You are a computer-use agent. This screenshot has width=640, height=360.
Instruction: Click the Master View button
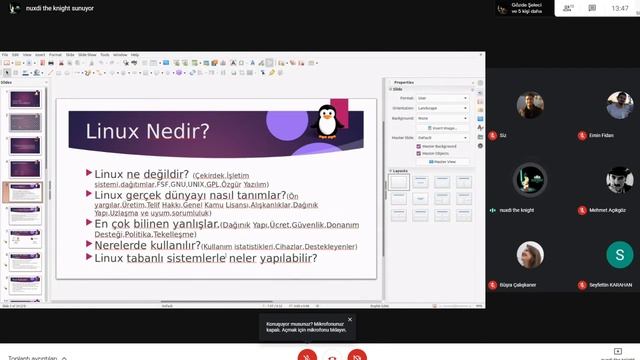[x=442, y=162]
